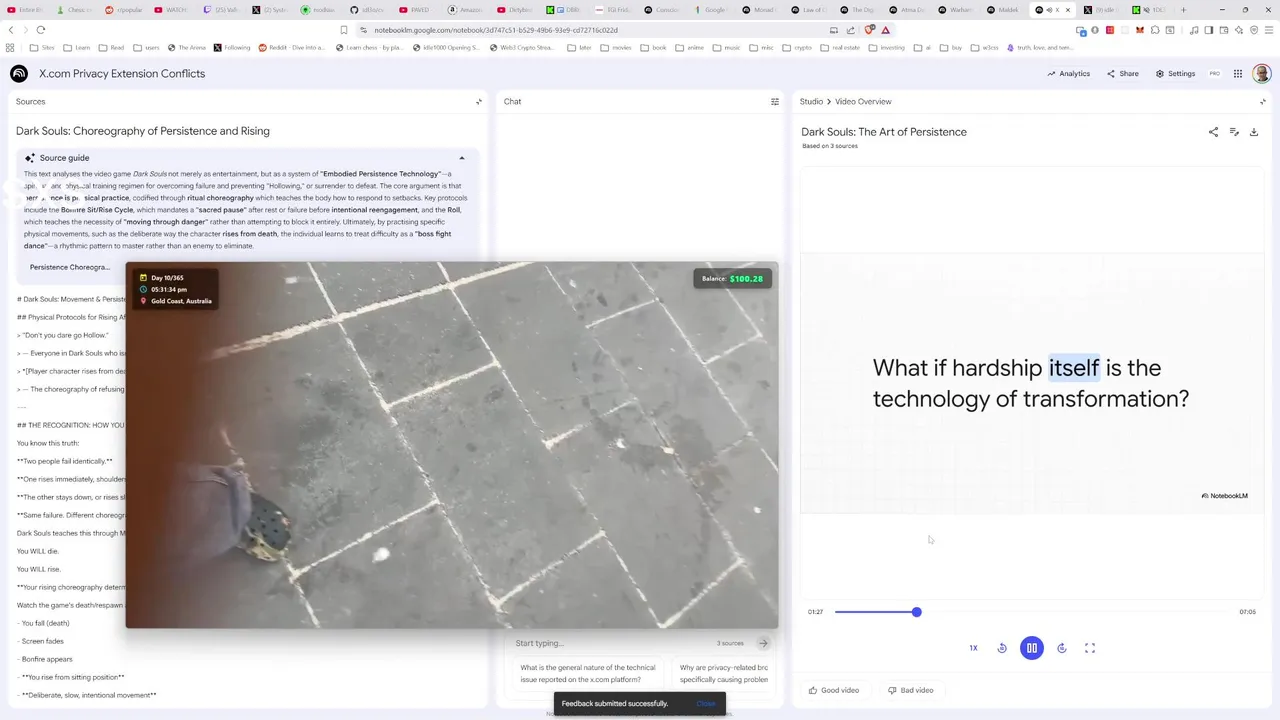Screen dimensions: 1280x720
Task: Open a new browser tab
Action: click(x=1183, y=10)
